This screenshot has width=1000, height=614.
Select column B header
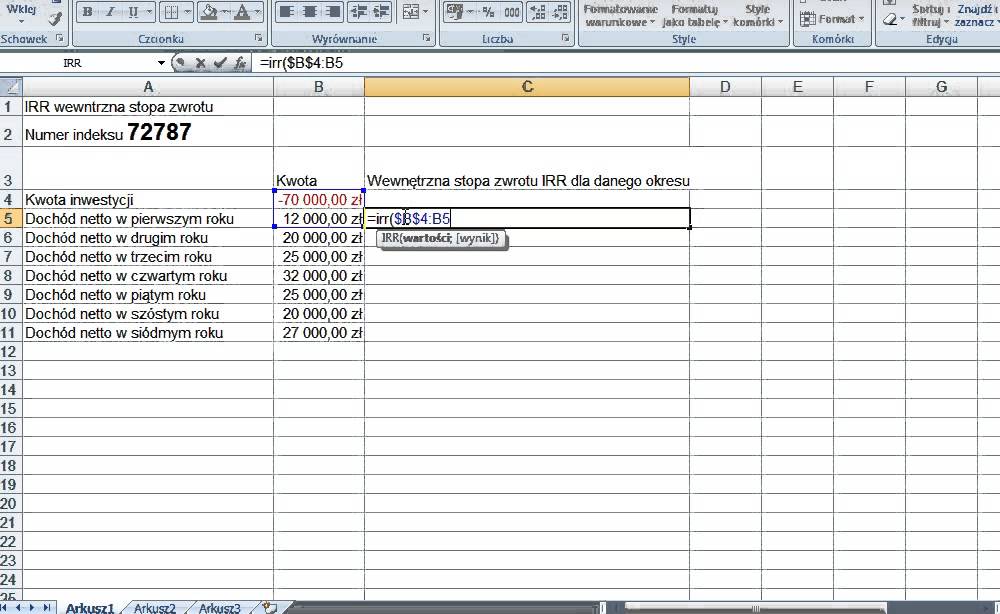click(x=319, y=87)
